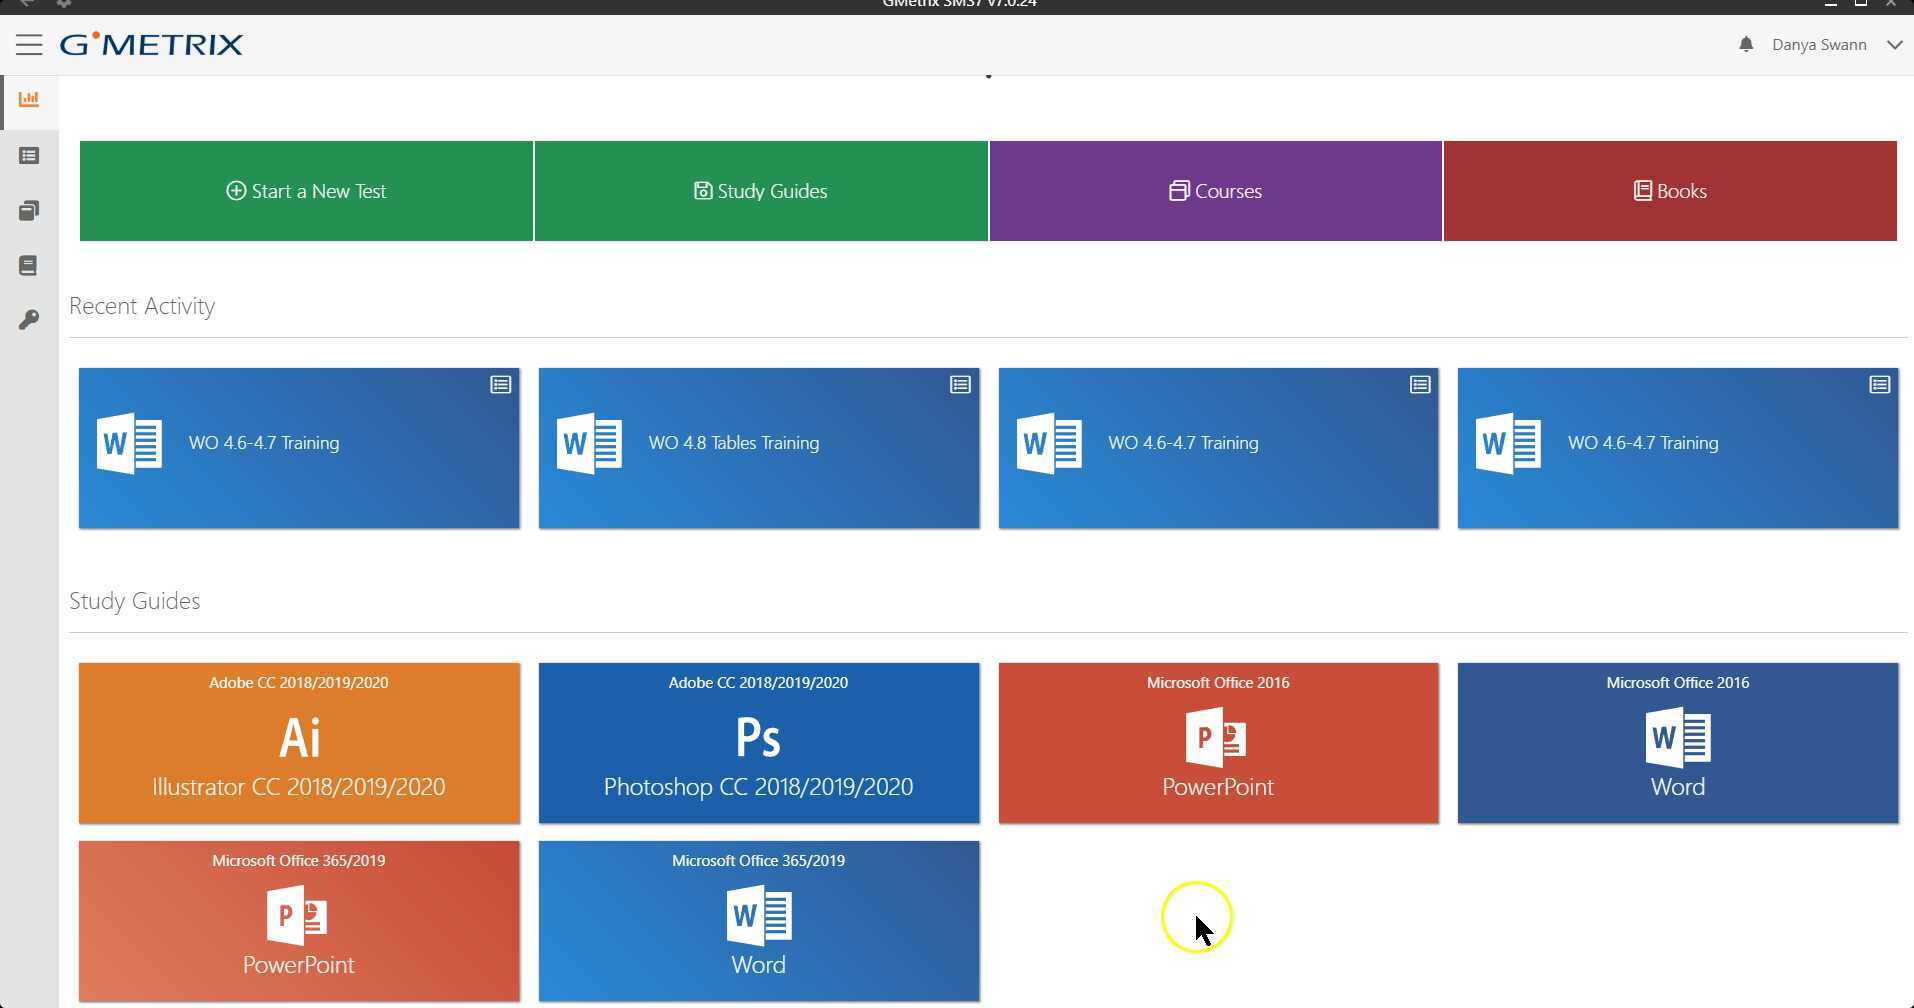Screen dimensions: 1914x1008
Task: Open the WO 4.8 Tables Training activity
Action: [759, 448]
